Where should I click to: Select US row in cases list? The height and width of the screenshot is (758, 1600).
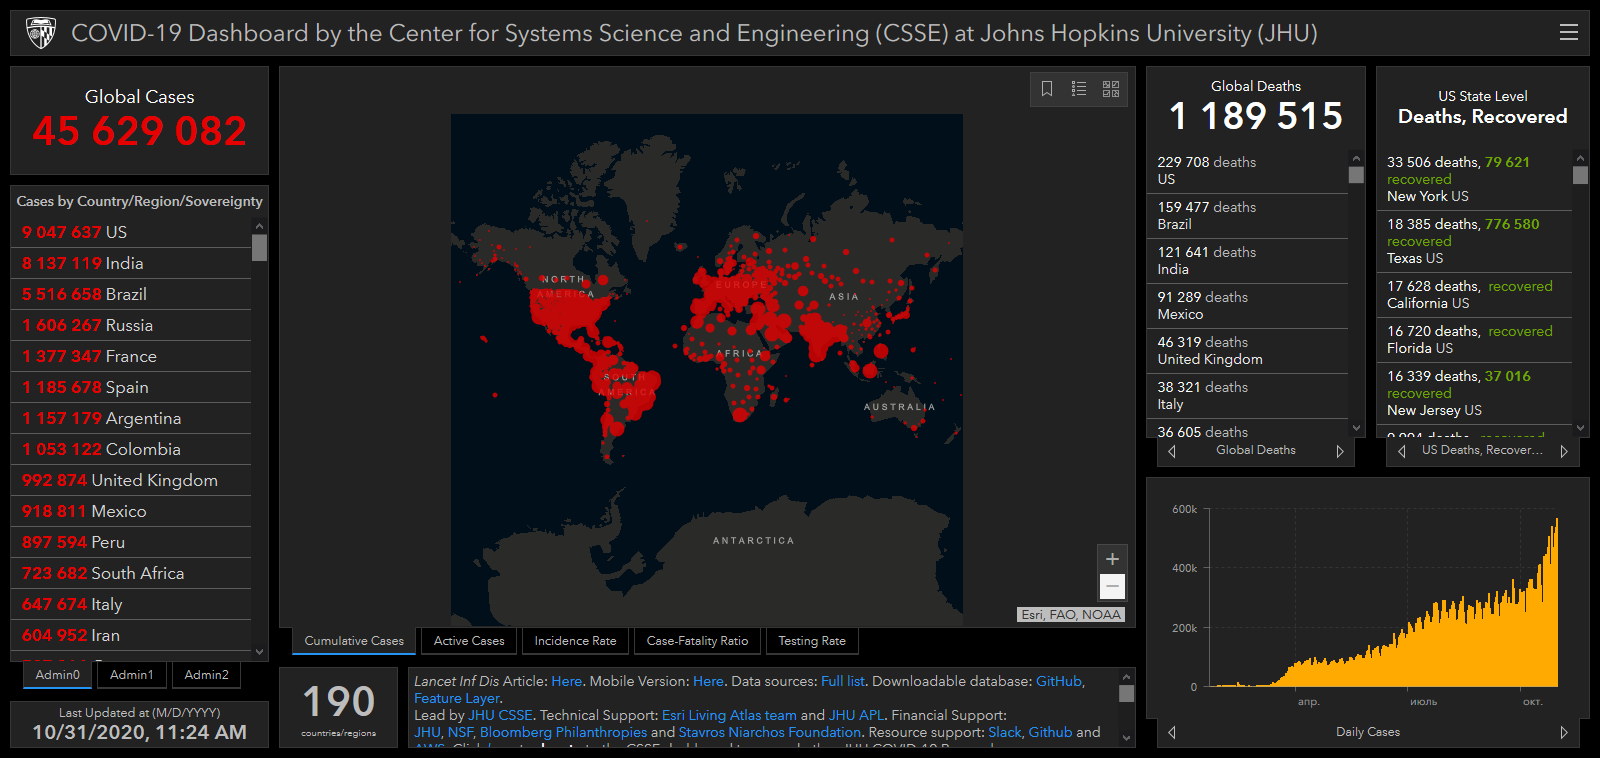(x=131, y=232)
